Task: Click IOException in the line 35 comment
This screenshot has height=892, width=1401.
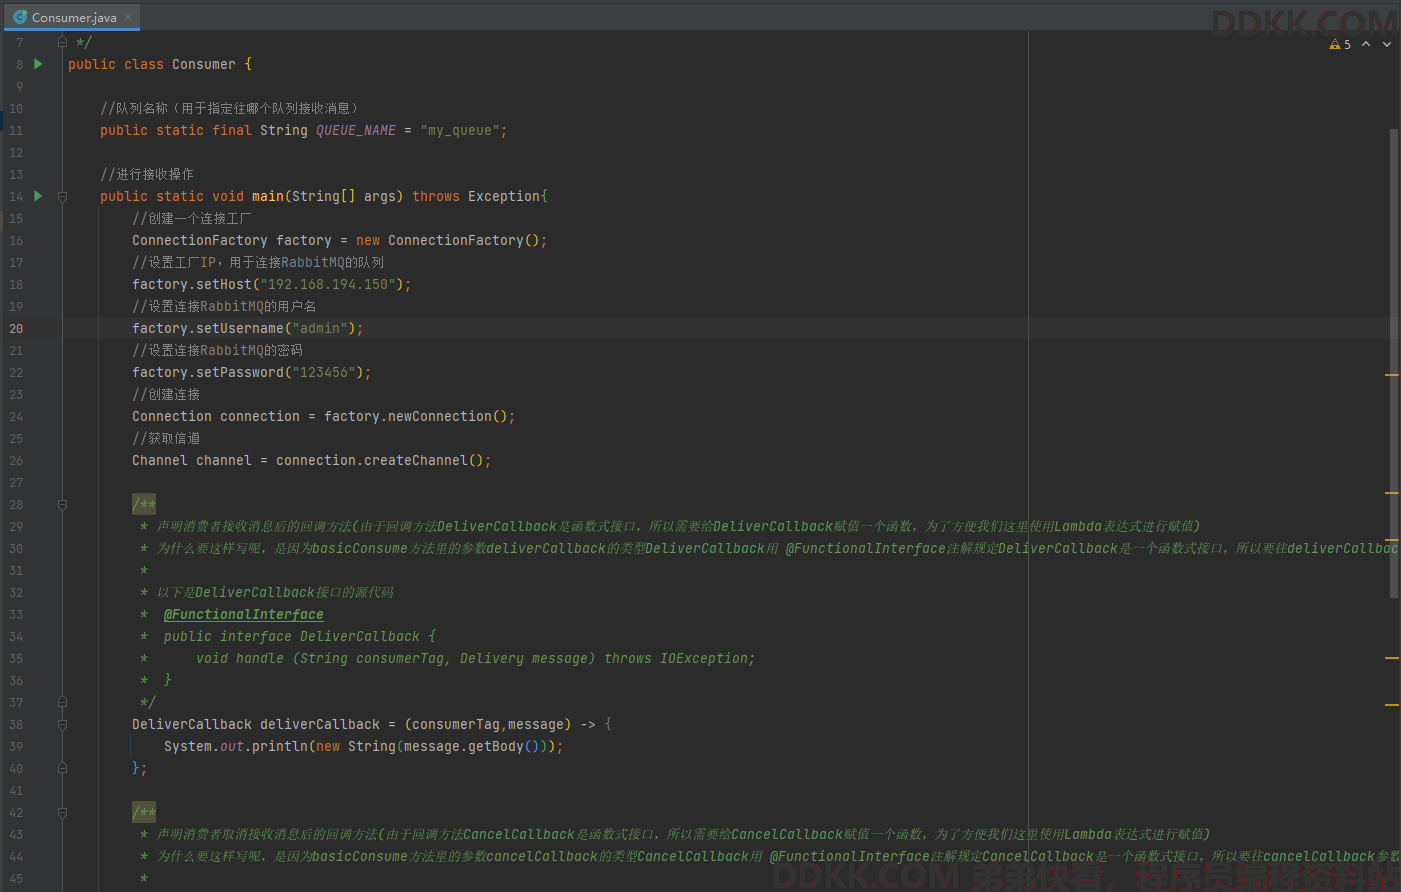Action: point(704,658)
